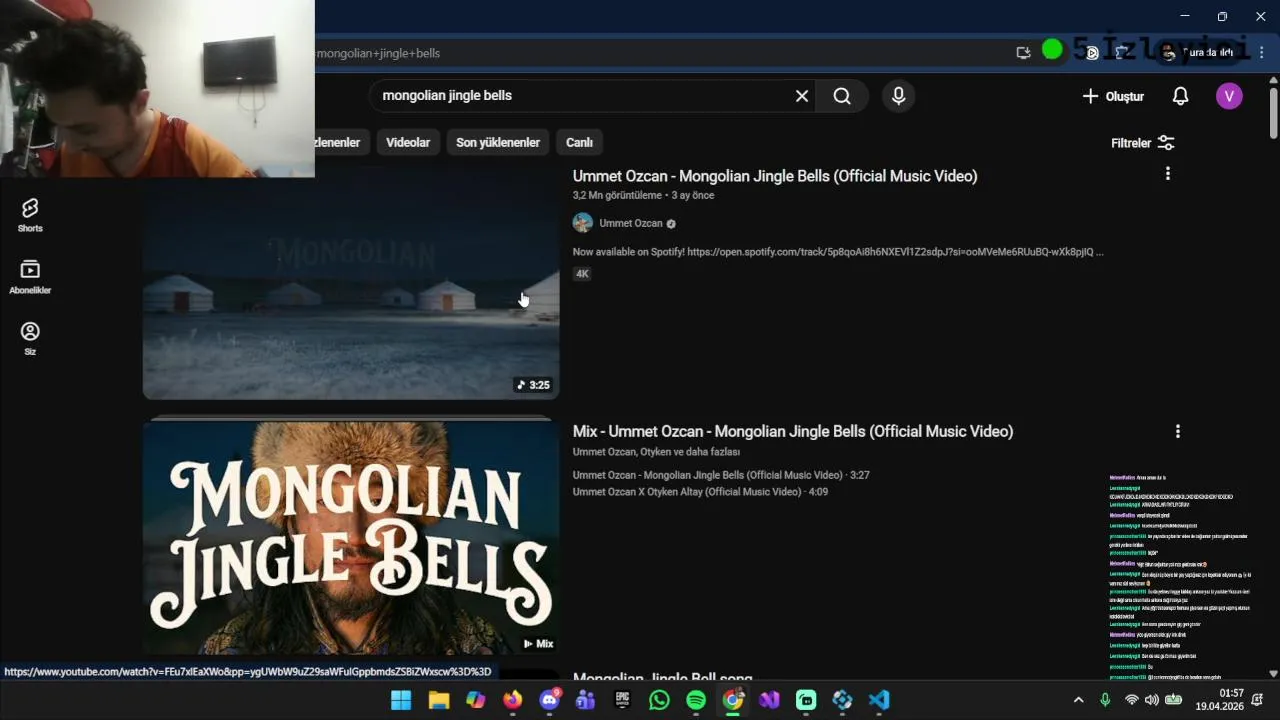Open the Chrome profile chip
This screenshot has height=720, width=1280.
(x=1198, y=53)
